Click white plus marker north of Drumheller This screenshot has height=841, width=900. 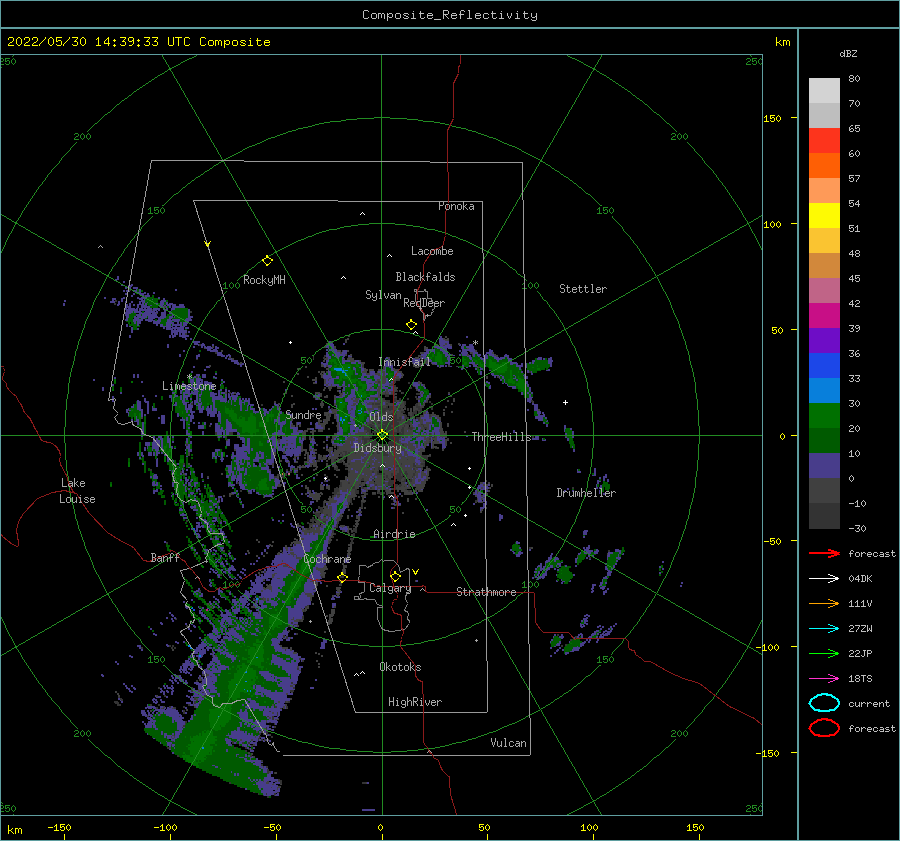565,402
